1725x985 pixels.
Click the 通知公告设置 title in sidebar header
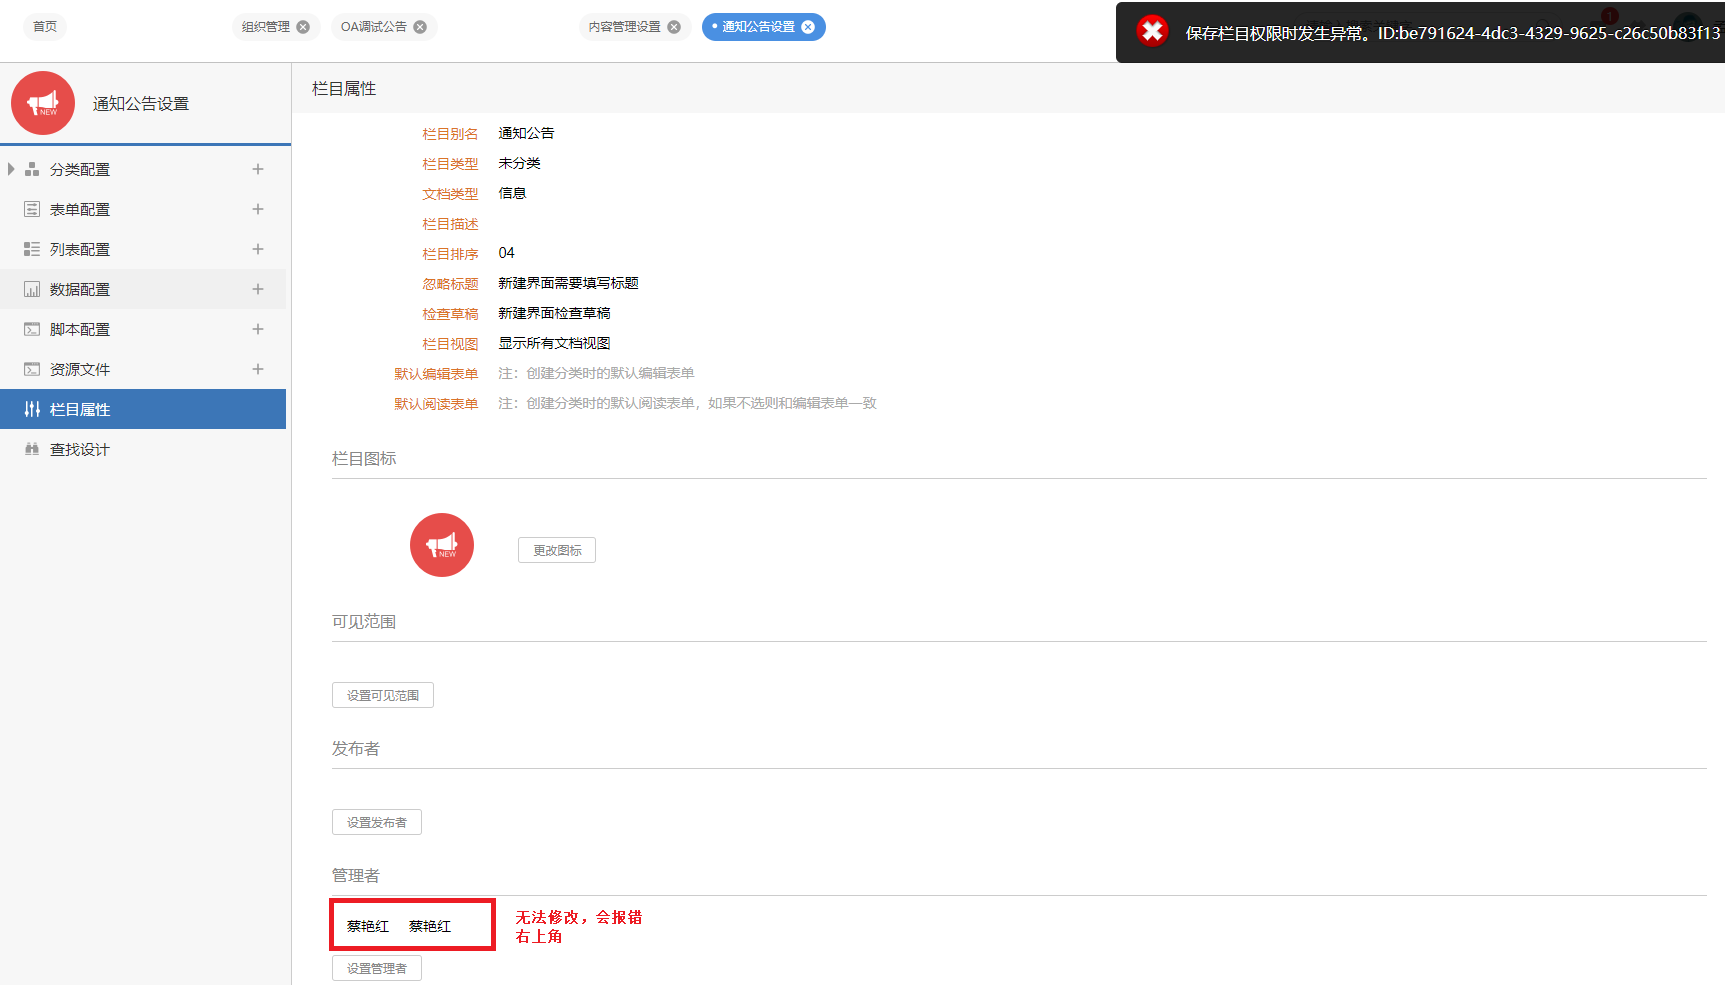pyautogui.click(x=141, y=104)
